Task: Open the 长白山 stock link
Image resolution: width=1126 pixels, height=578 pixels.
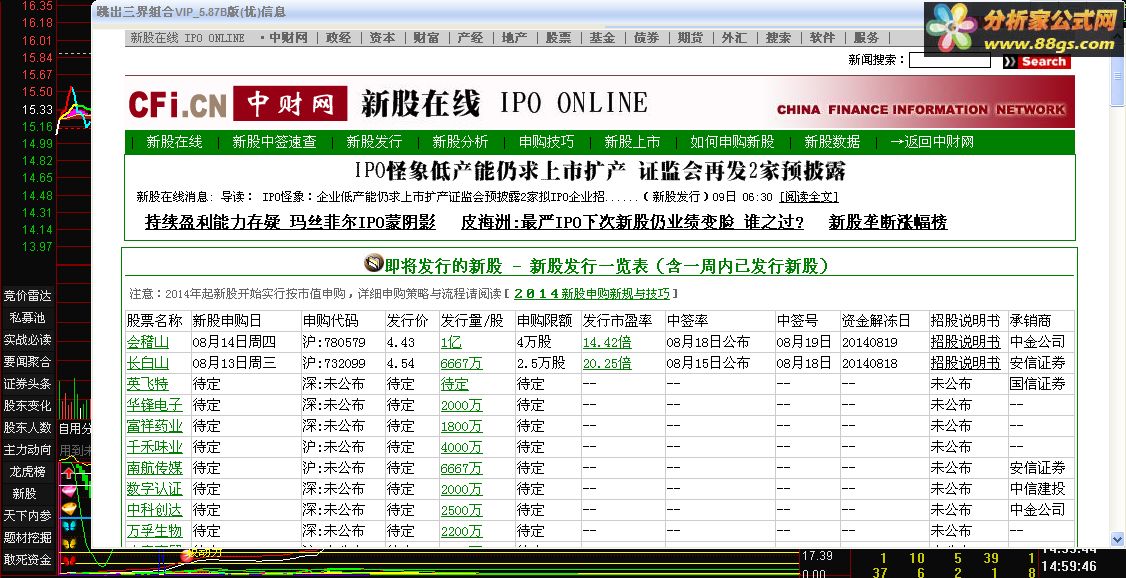Action: click(x=148, y=363)
